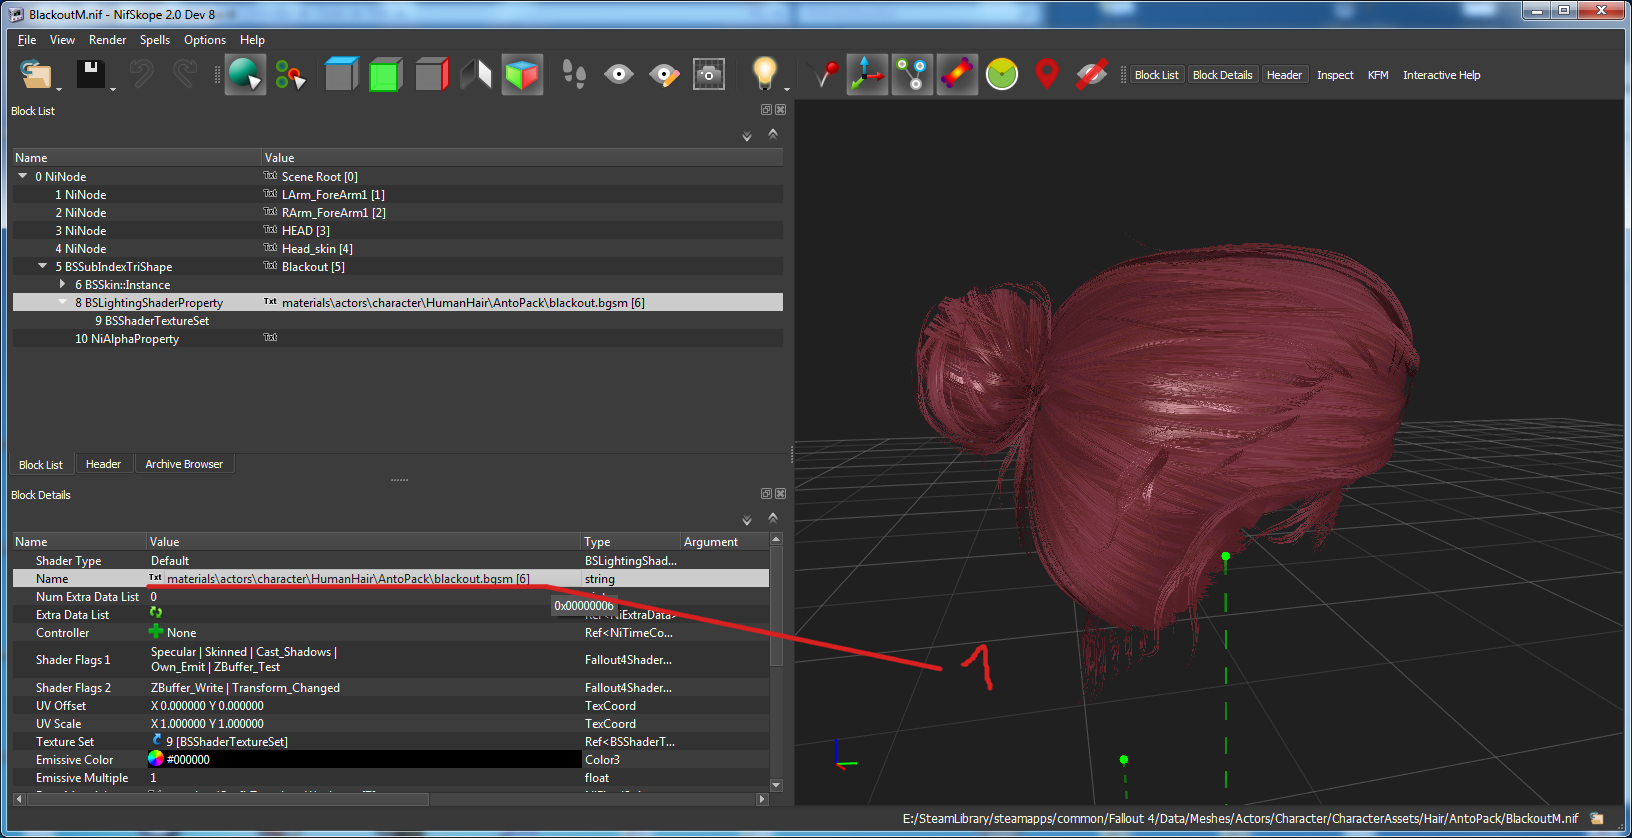The height and width of the screenshot is (838, 1632).
Task: Click the Controller green plus icon
Action: click(156, 631)
